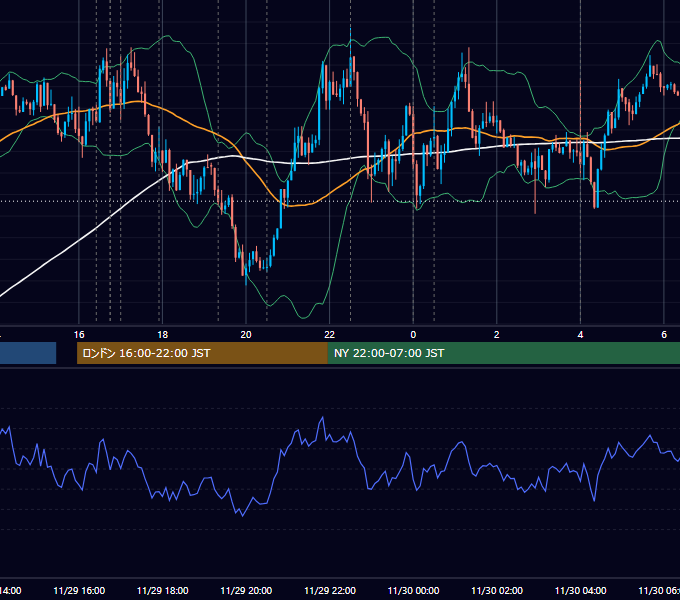Click the upper time axis label 18
680x600 pixels.
[x=162, y=335]
